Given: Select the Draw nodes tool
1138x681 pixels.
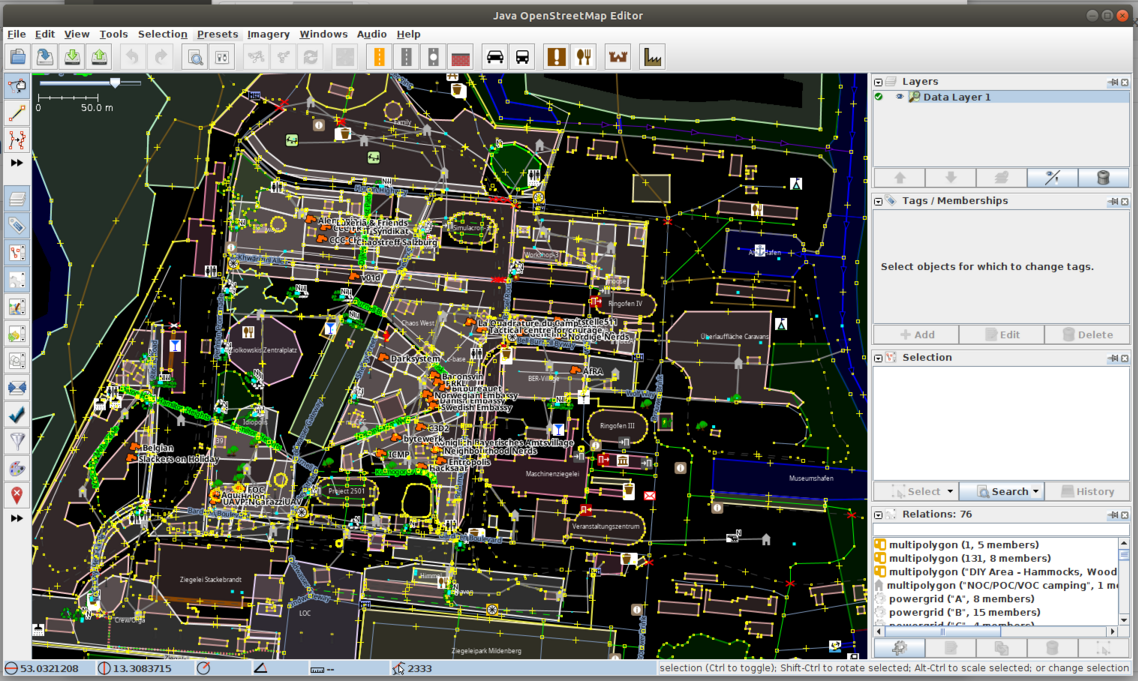Looking at the screenshot, I should tap(17, 114).
